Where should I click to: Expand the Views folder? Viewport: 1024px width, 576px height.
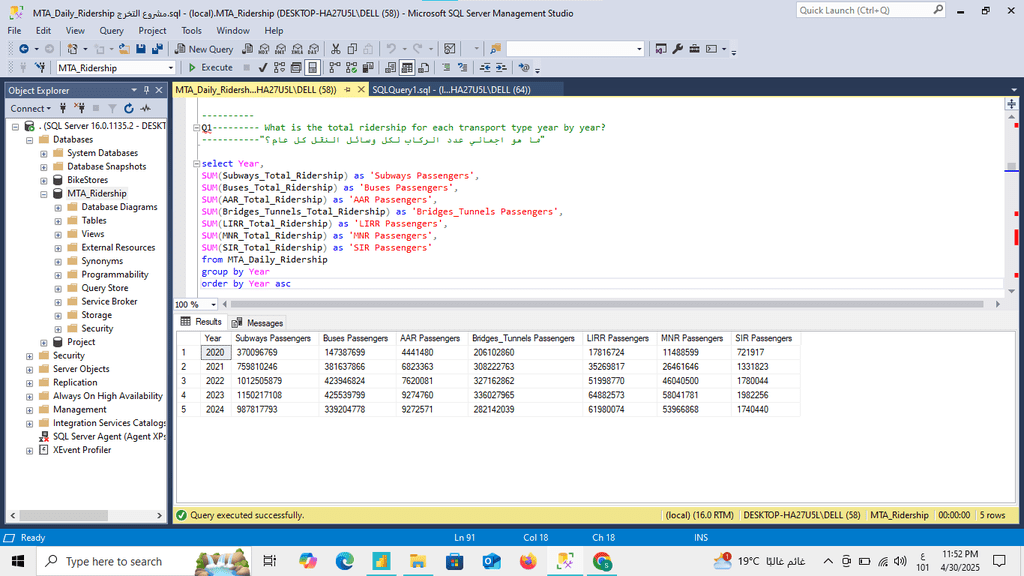(x=58, y=234)
